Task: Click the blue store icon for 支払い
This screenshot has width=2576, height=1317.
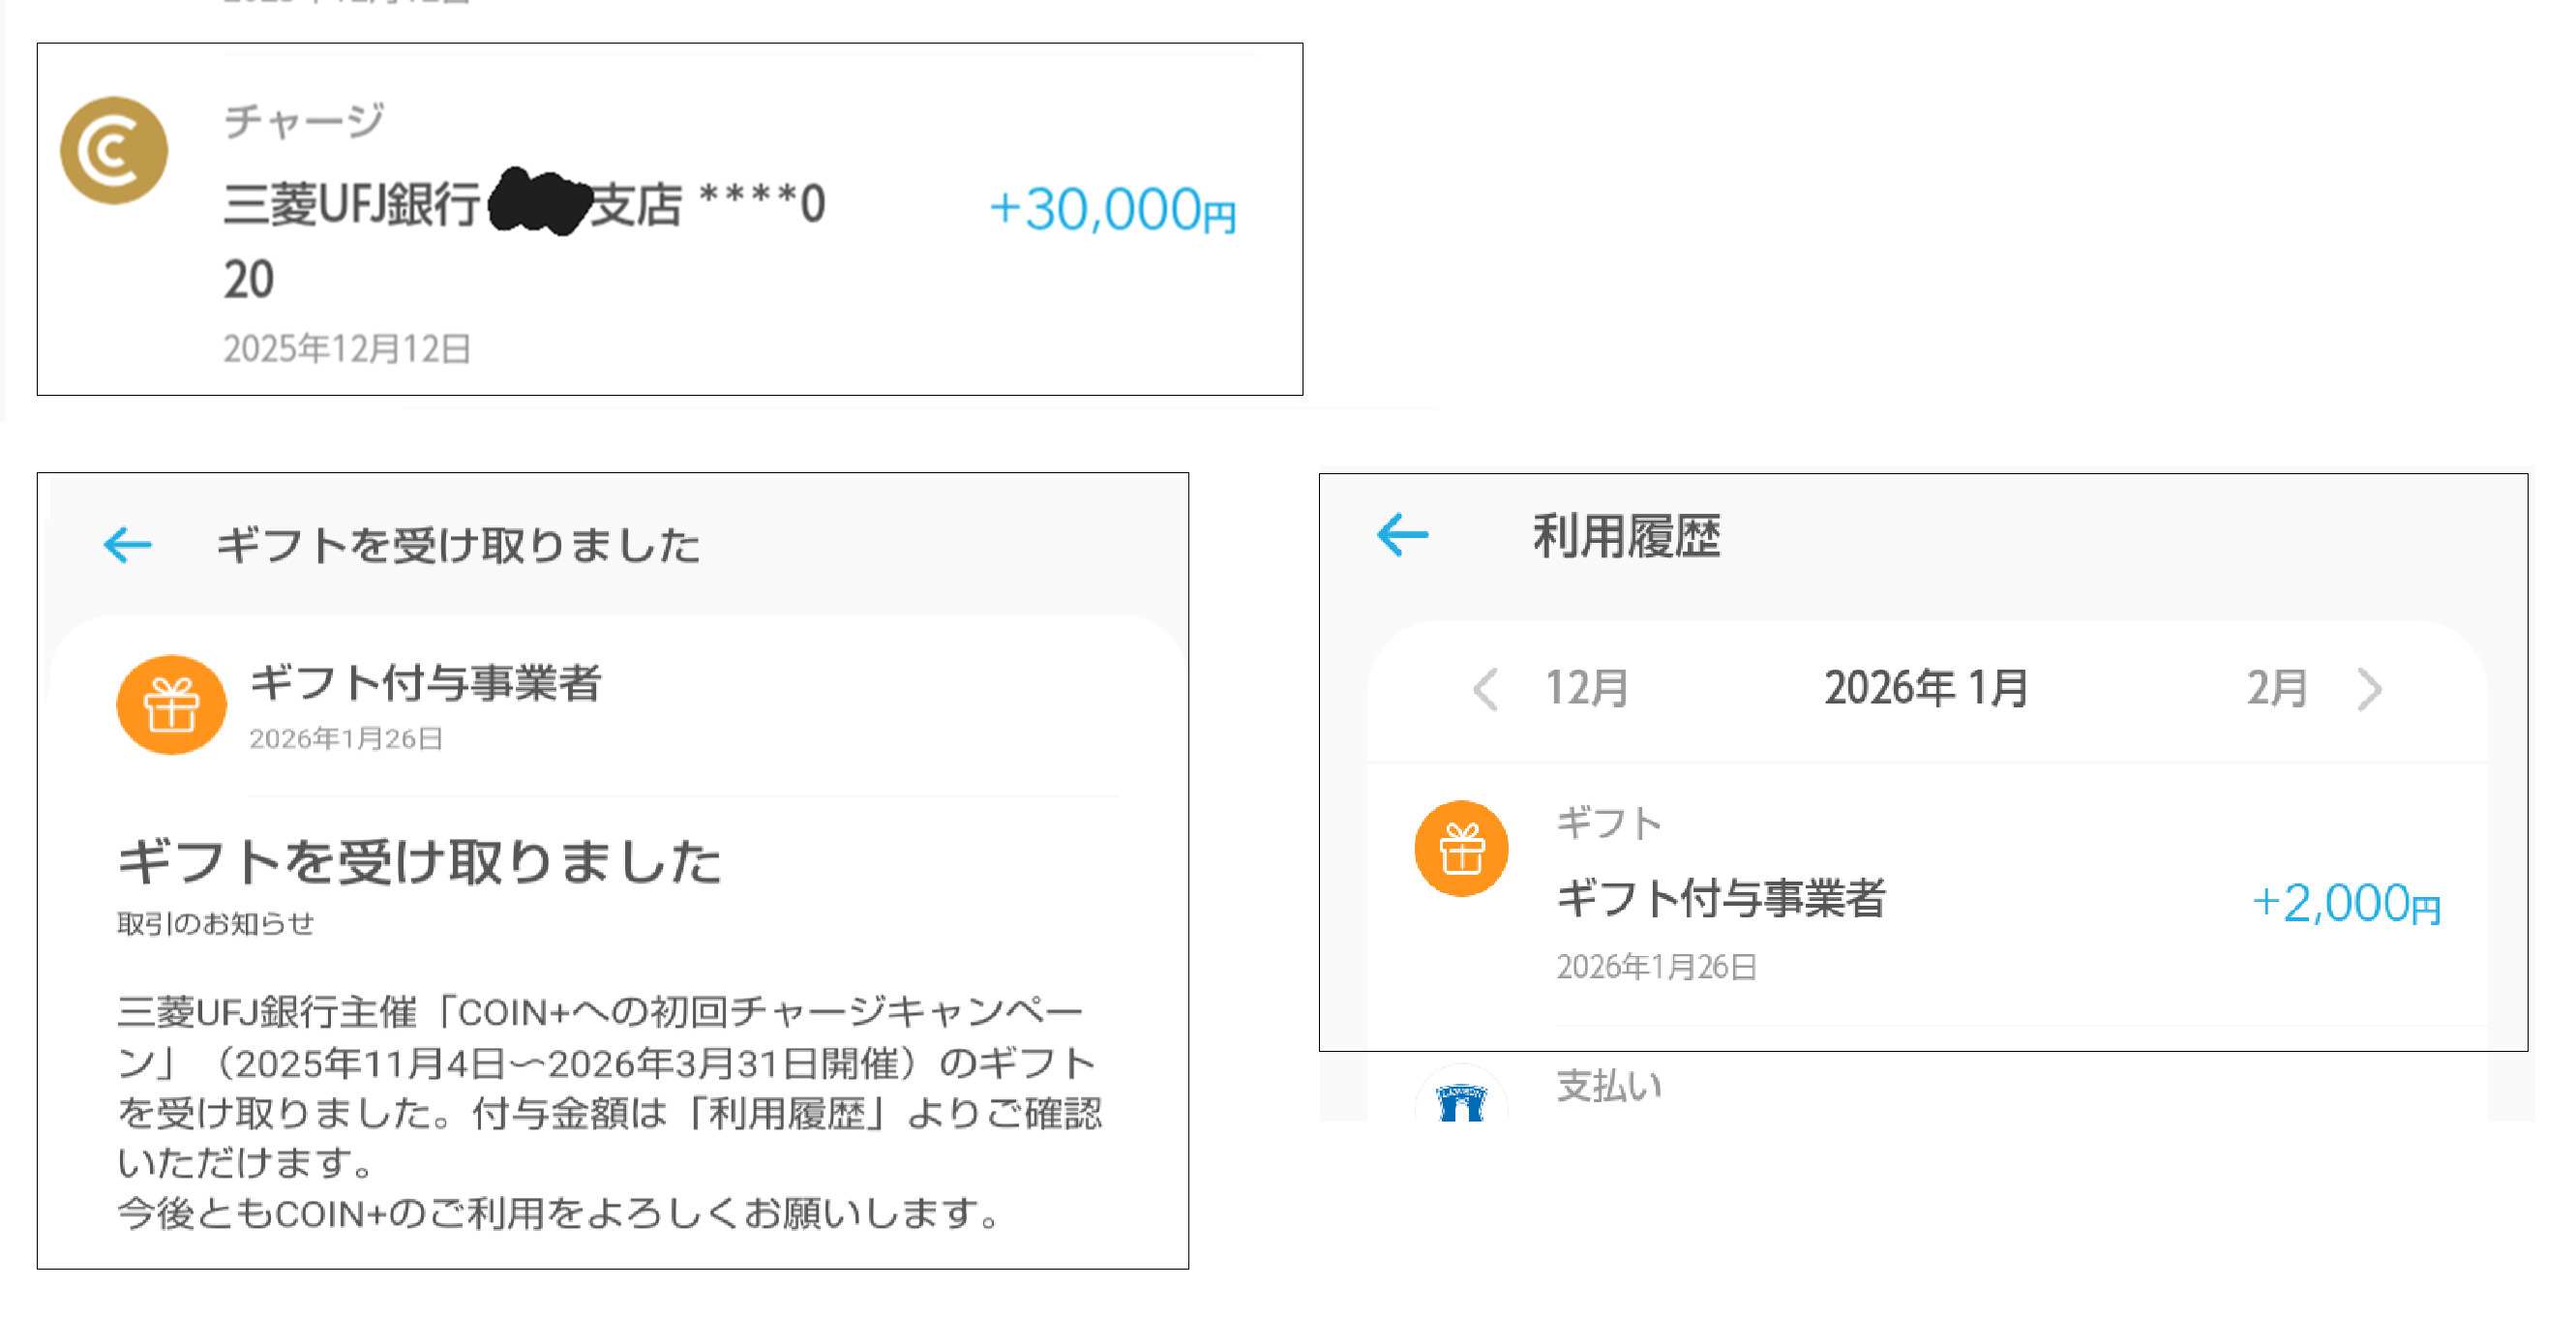Action: point(1461,1101)
